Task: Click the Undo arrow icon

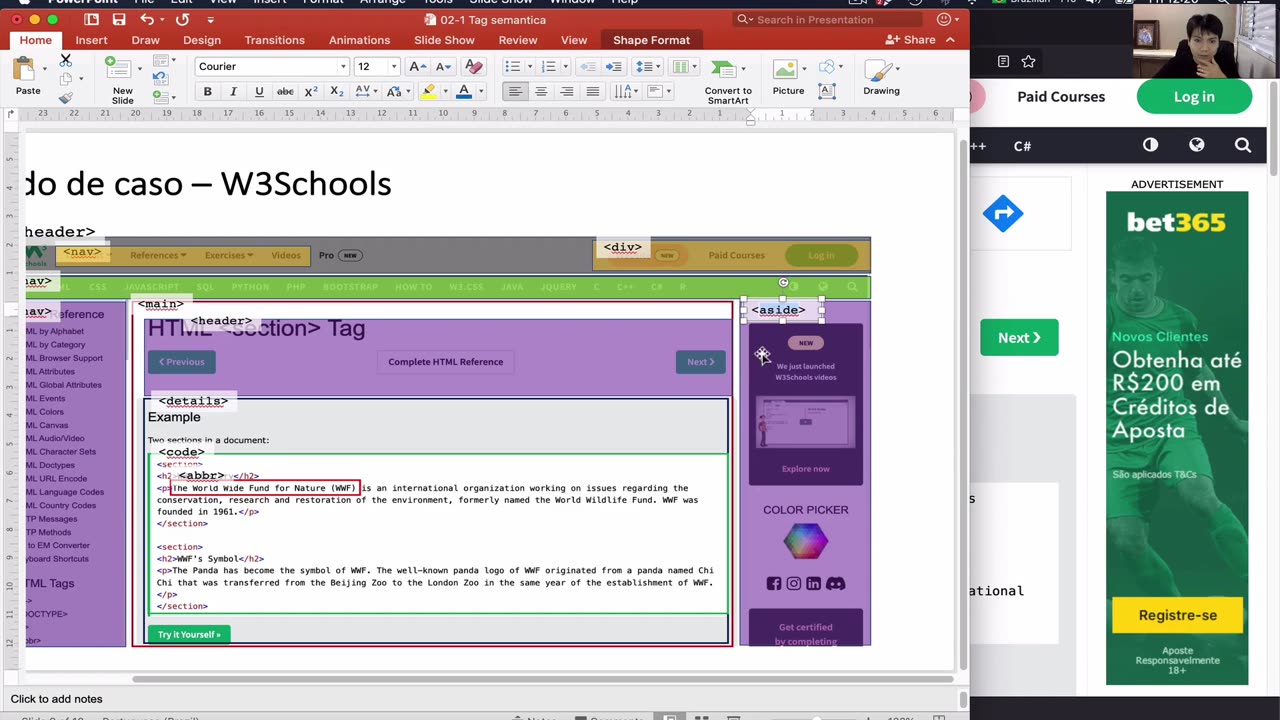Action: click(x=147, y=19)
